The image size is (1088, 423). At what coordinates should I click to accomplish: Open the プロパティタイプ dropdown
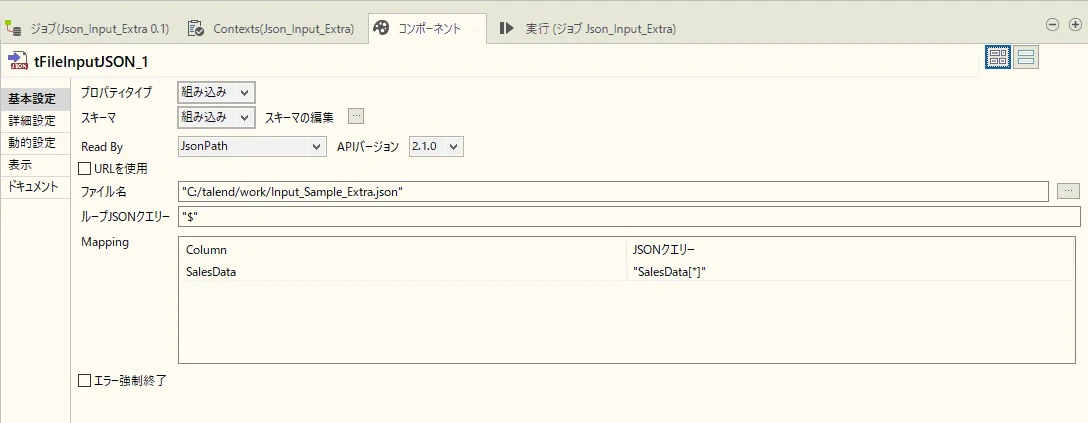pyautogui.click(x=216, y=92)
